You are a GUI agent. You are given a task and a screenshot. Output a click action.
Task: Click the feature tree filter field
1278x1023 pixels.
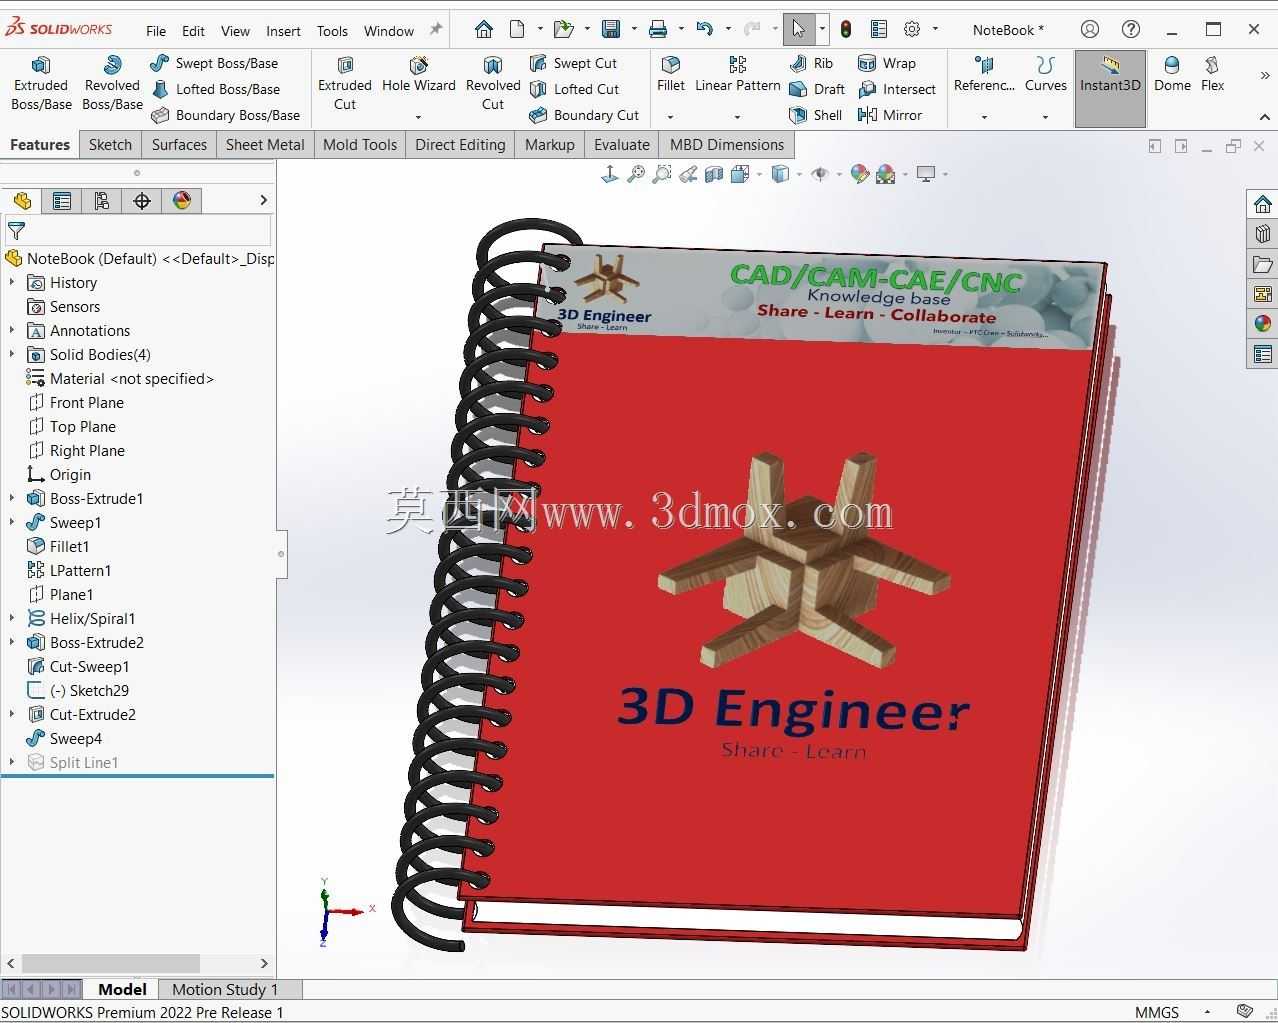pos(137,231)
